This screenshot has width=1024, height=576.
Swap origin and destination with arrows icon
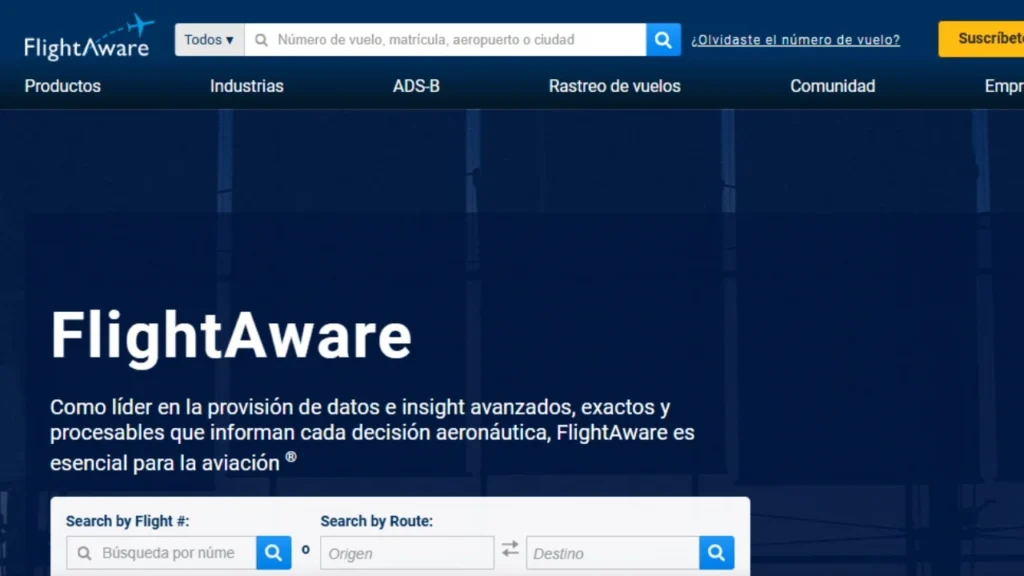tap(510, 549)
